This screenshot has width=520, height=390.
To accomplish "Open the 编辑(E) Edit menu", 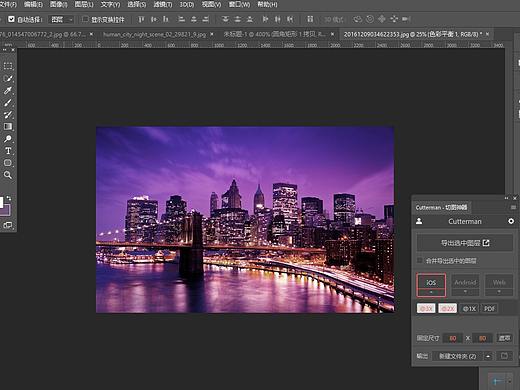I will click(33, 5).
